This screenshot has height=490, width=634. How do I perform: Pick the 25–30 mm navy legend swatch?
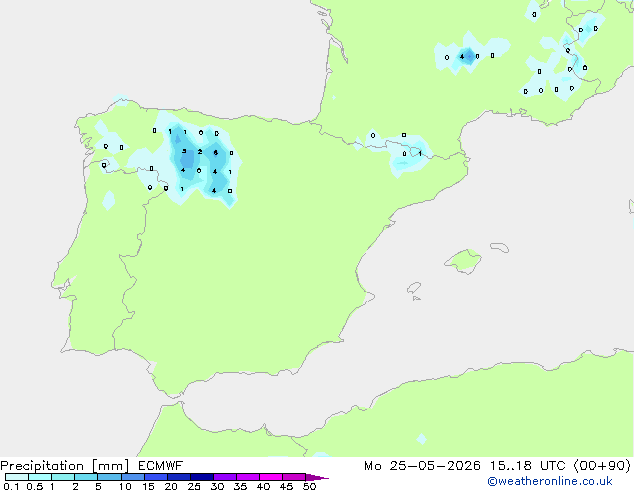[x=202, y=477]
